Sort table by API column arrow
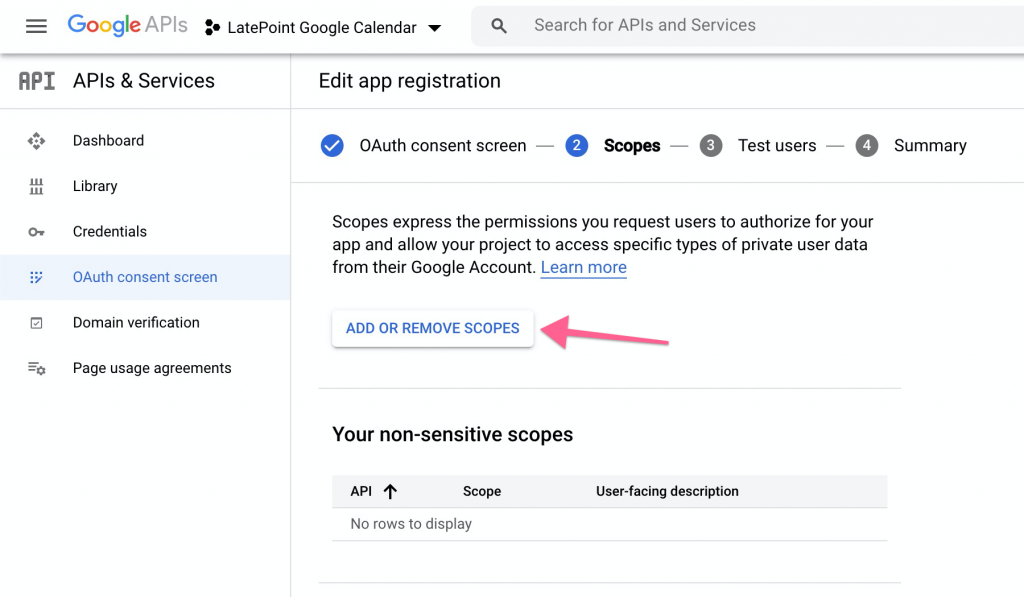The image size is (1024, 597). [x=390, y=491]
